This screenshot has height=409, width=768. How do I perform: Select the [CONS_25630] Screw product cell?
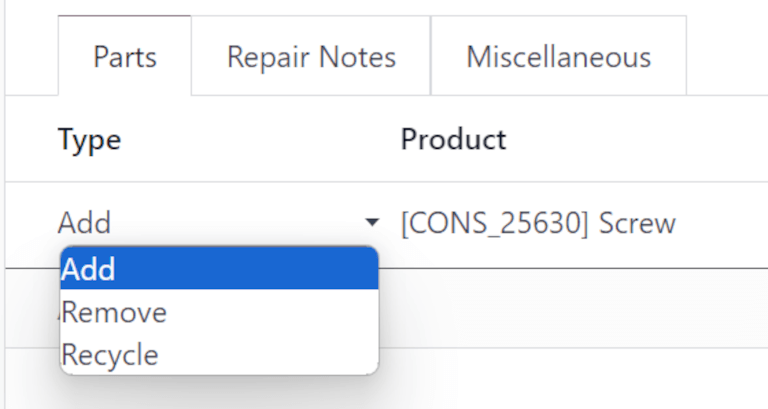point(538,222)
